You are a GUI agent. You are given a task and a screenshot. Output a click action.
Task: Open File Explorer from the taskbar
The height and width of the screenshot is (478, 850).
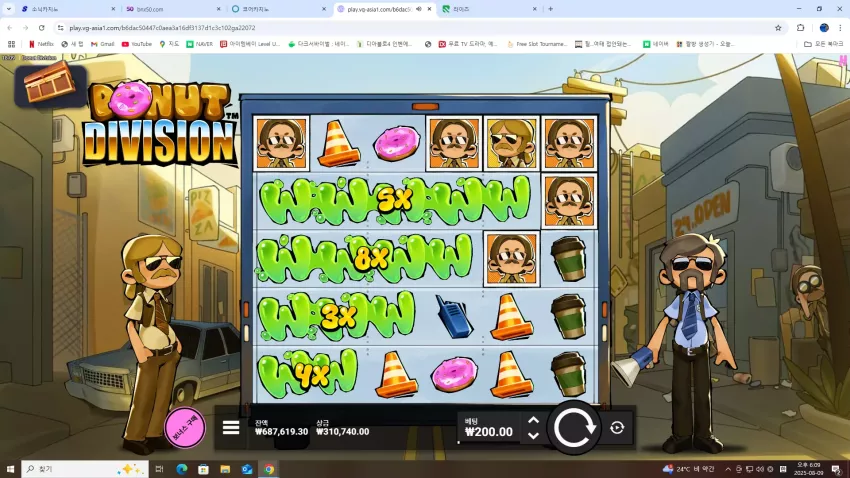point(225,469)
